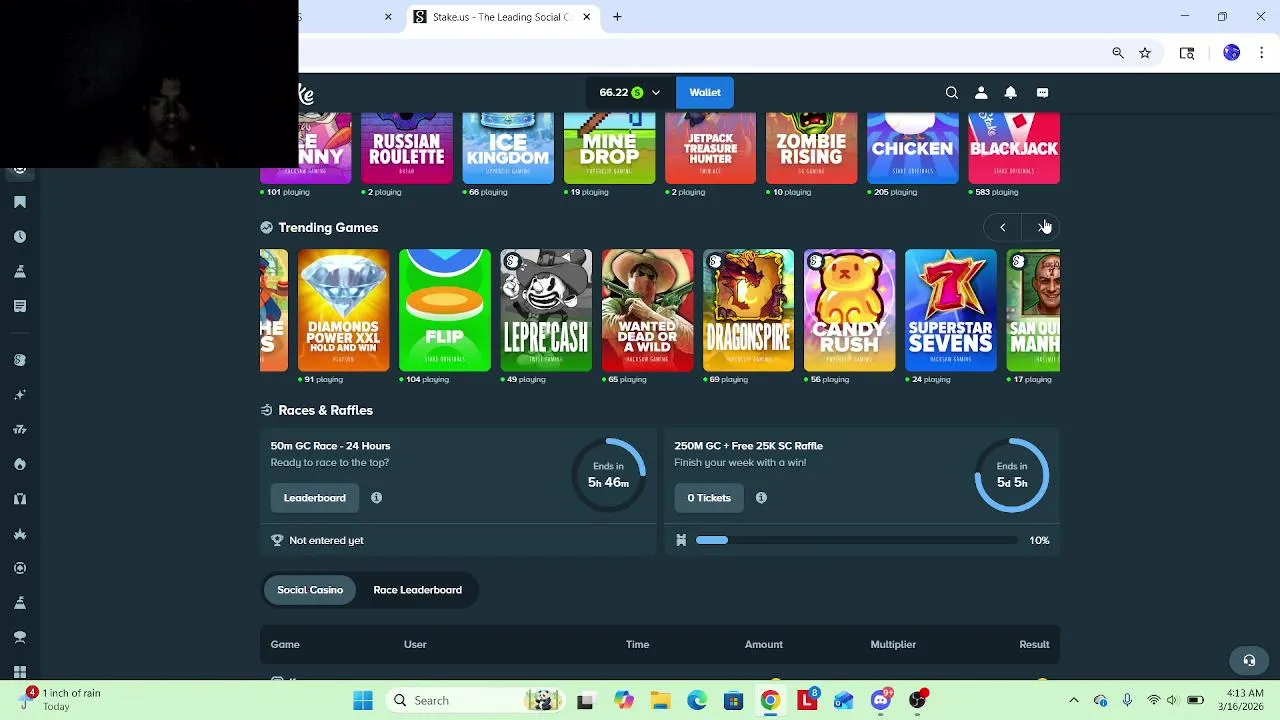Click the 50m GC Race title
1280x720 pixels.
point(330,446)
